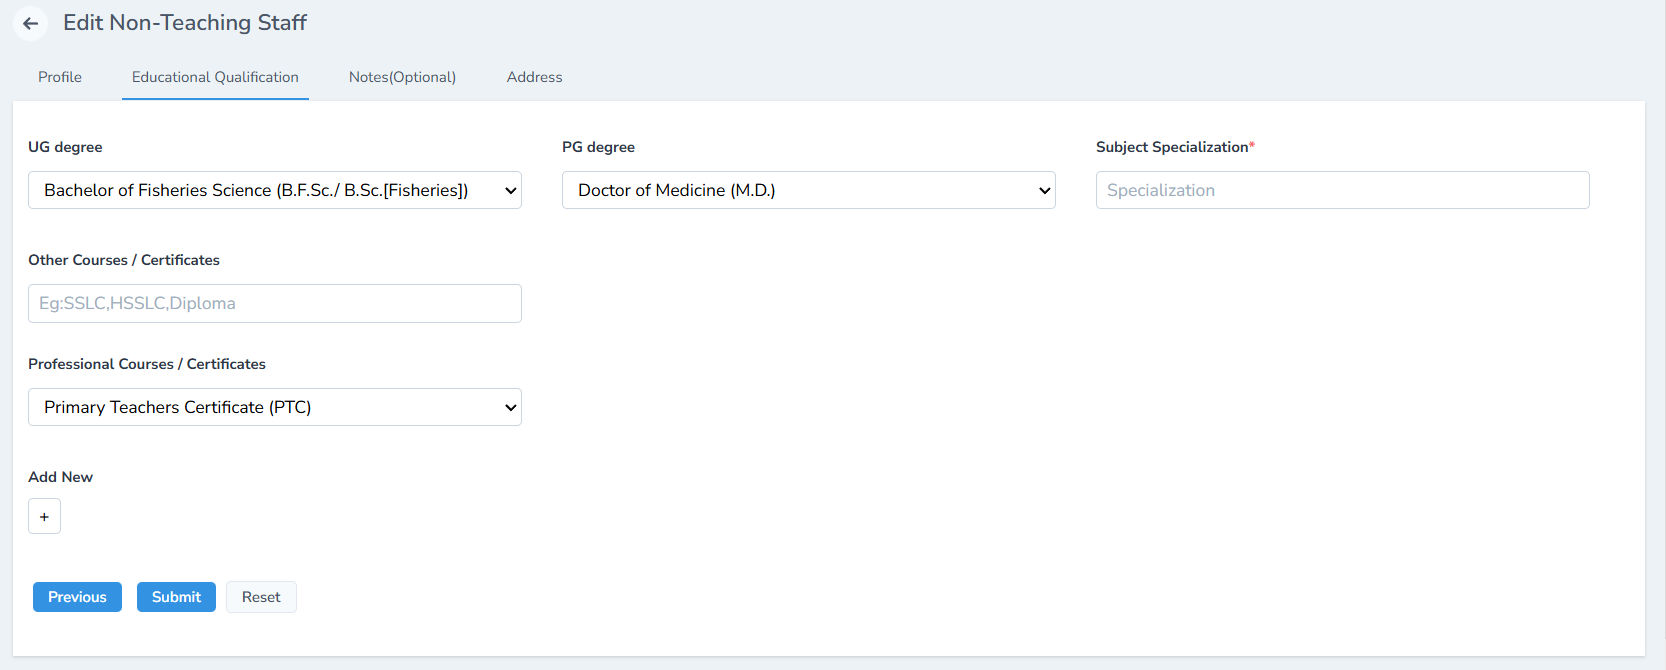Click the Add New label

click(x=60, y=477)
